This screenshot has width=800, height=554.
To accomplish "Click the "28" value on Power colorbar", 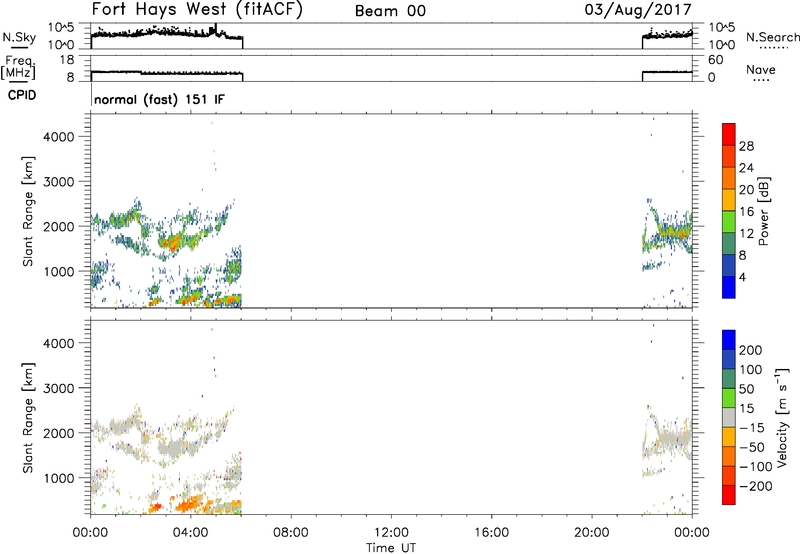I will pos(746,146).
